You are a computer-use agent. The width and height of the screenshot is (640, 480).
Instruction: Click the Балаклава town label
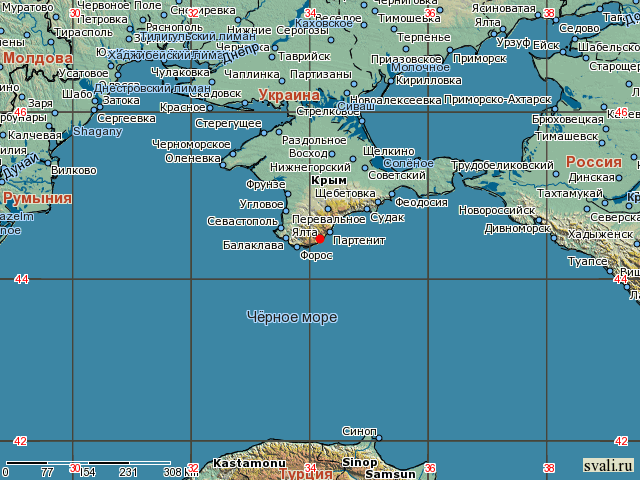pyautogui.click(x=252, y=244)
